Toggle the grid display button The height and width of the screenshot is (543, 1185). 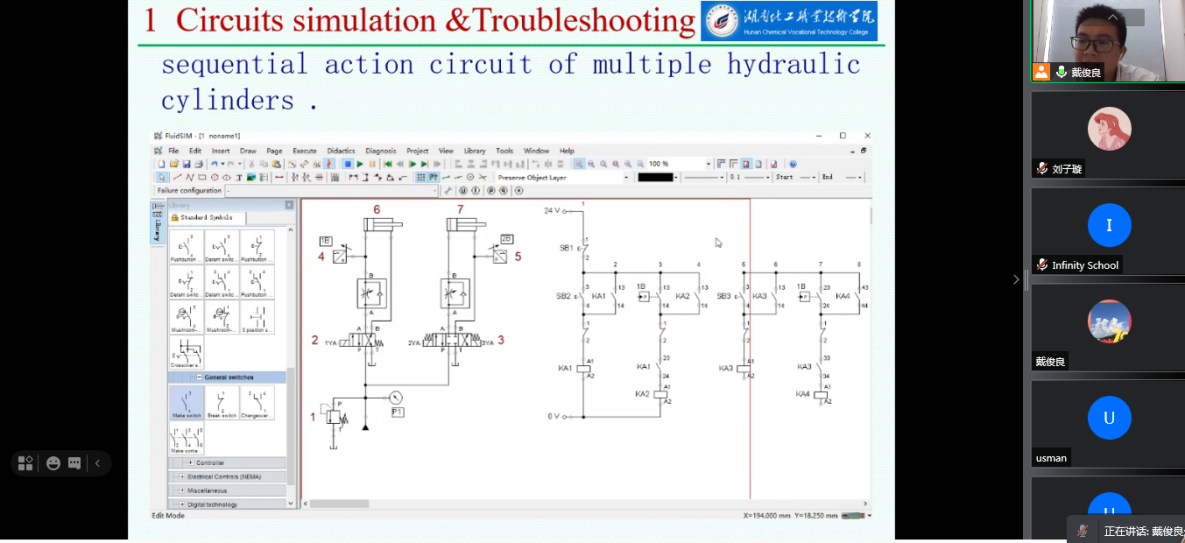(x=421, y=178)
